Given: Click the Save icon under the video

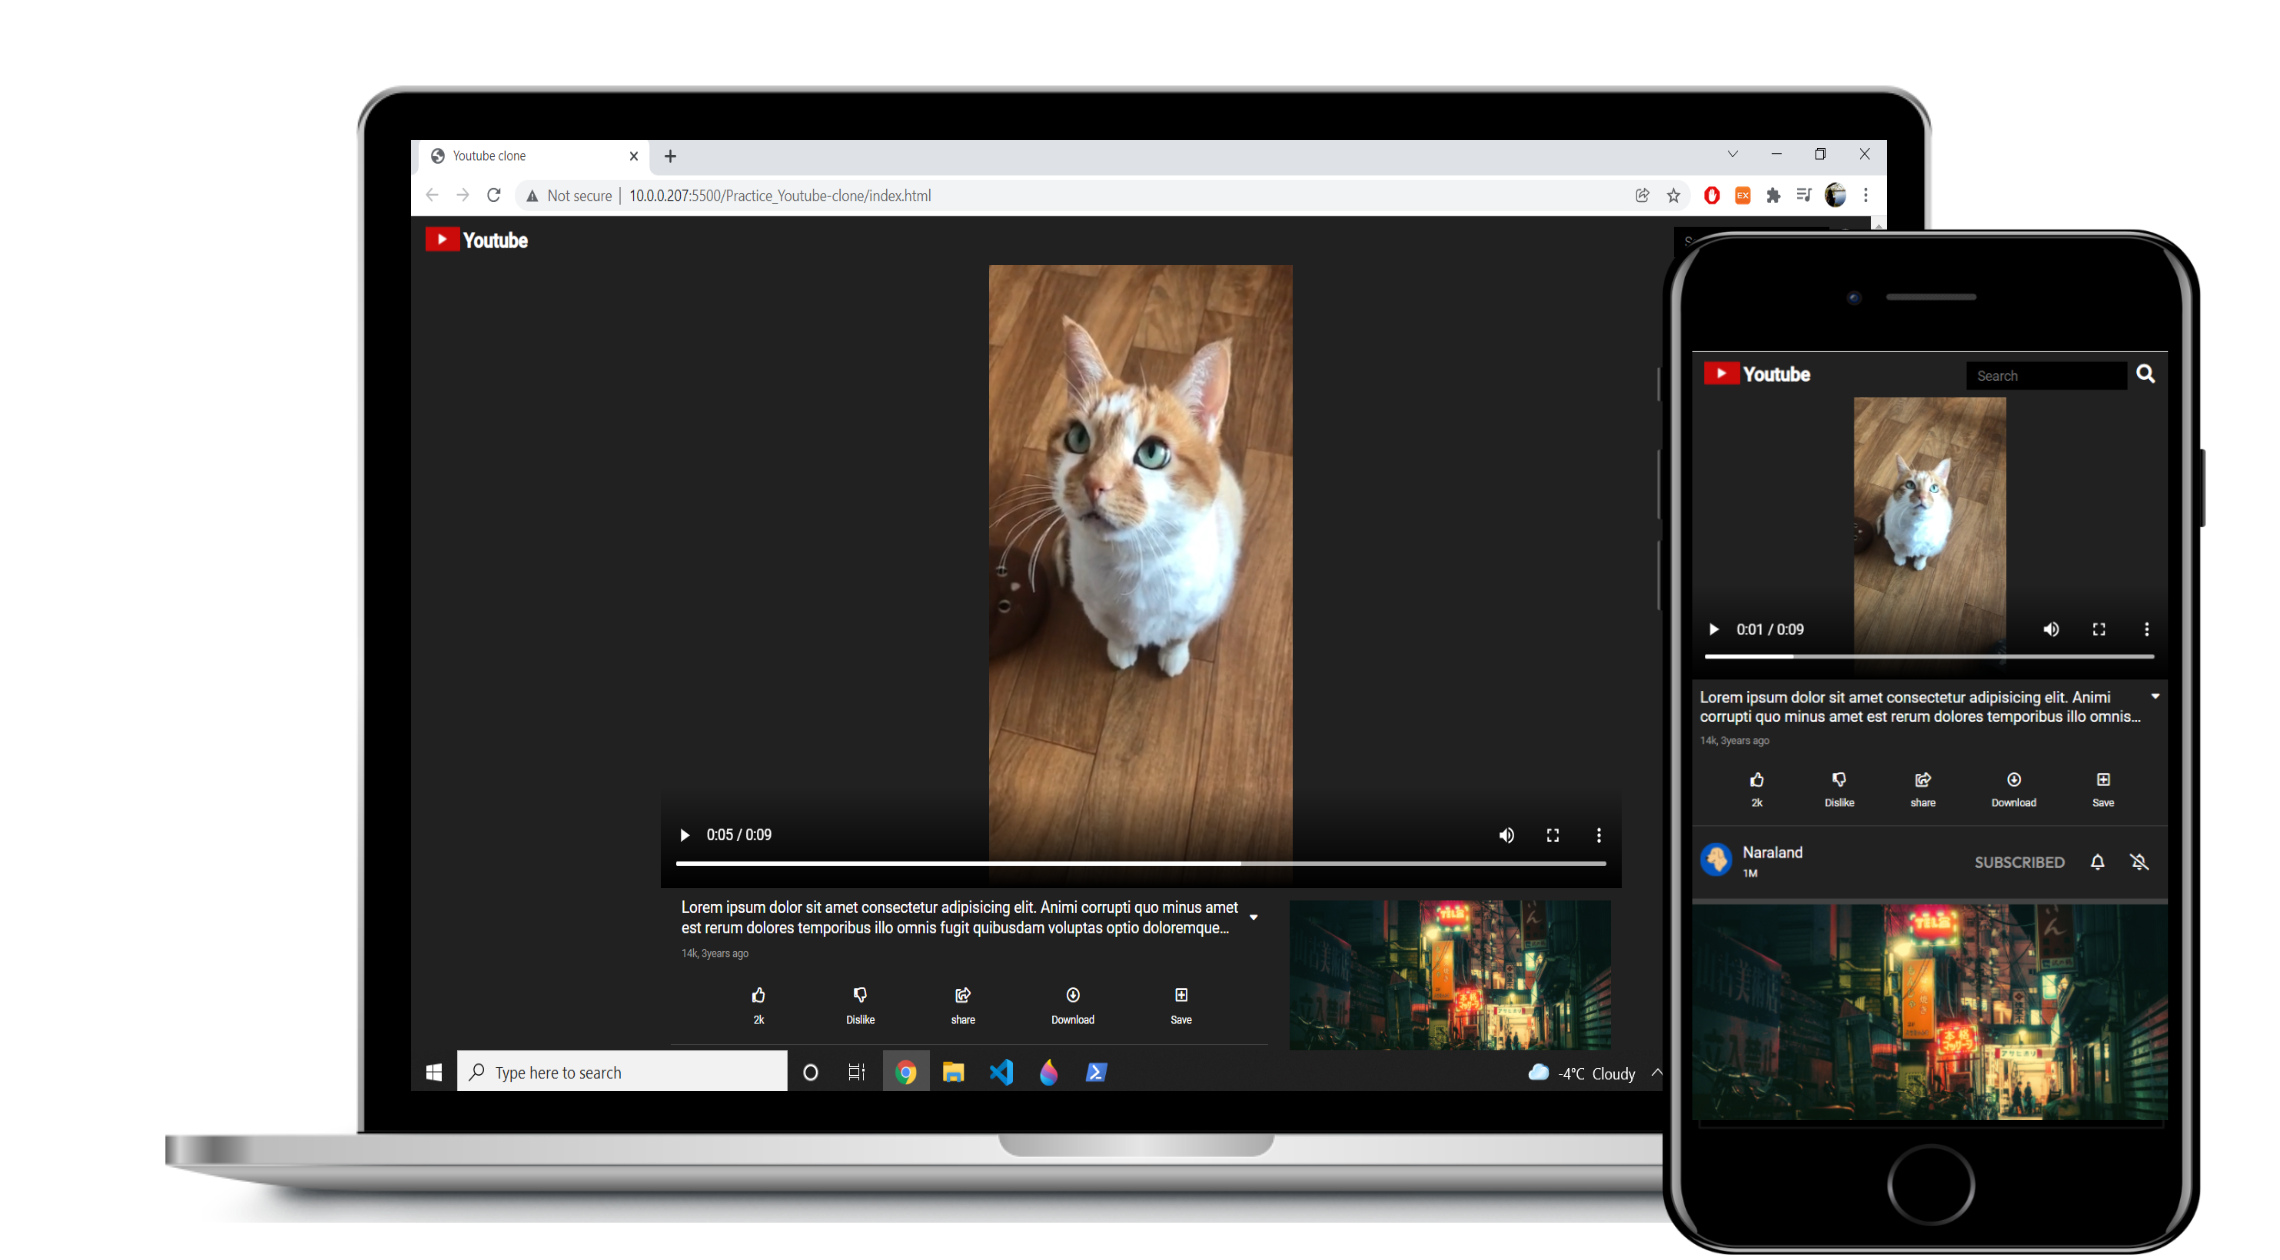Looking at the screenshot, I should coord(1181,996).
